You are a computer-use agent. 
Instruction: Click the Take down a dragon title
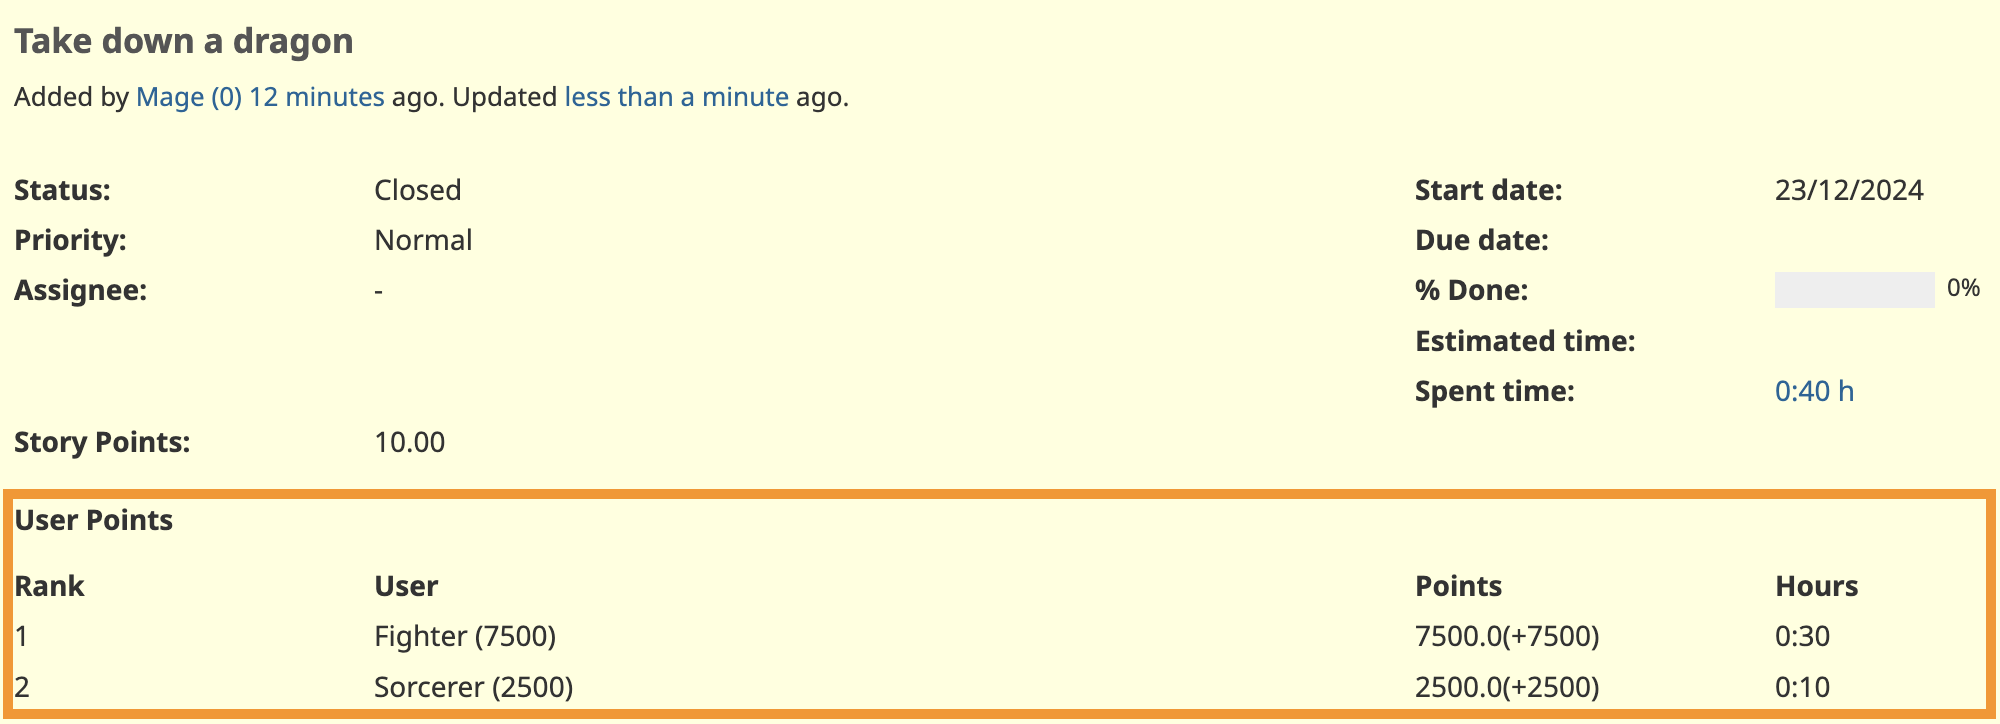click(x=184, y=41)
